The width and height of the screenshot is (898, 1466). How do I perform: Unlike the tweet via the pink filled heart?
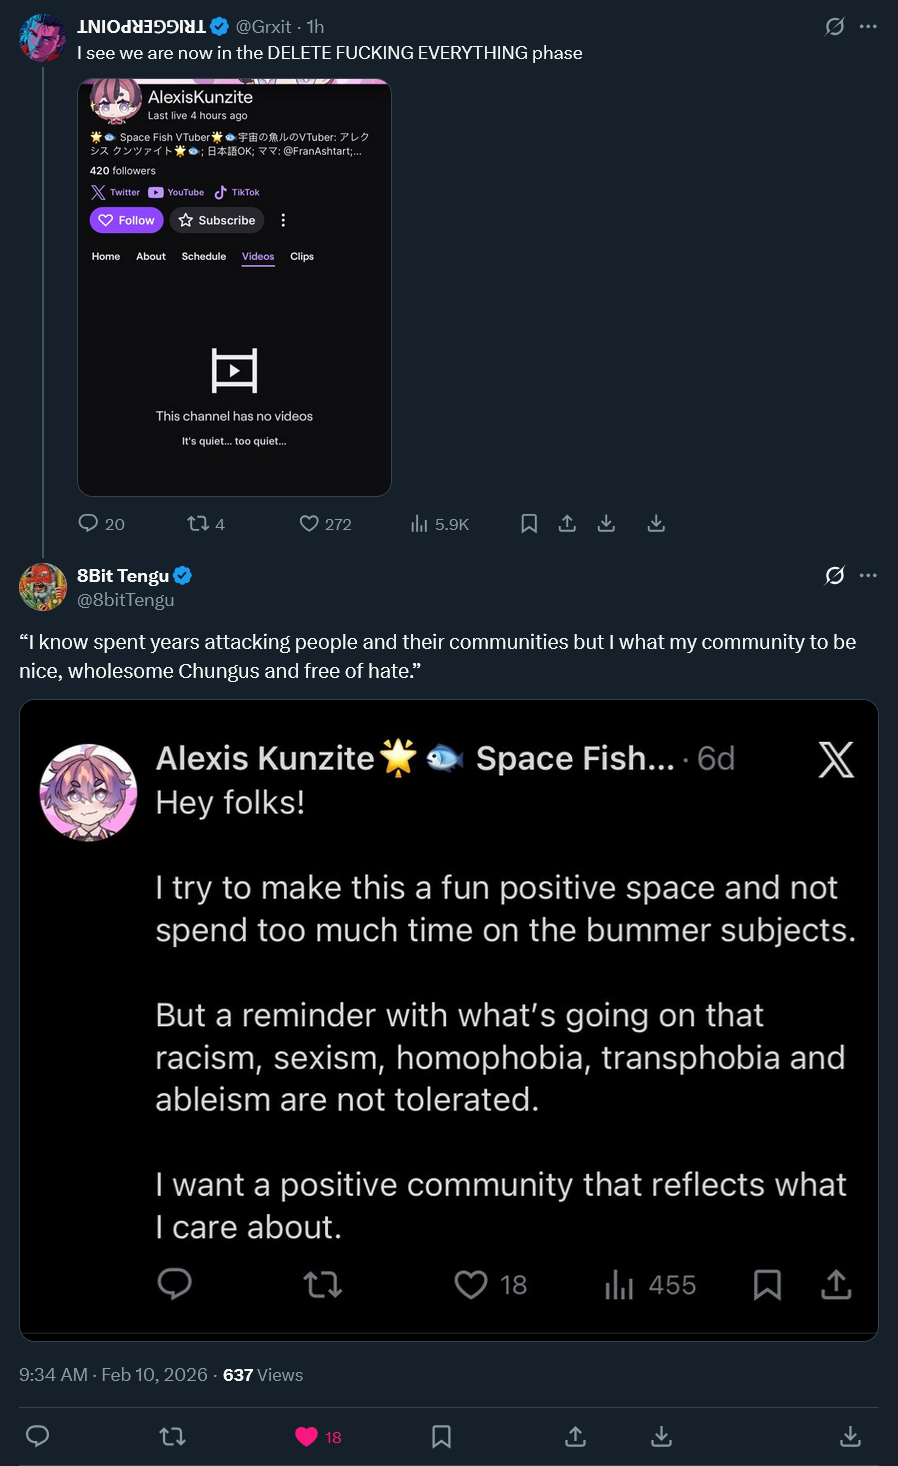pyautogui.click(x=306, y=1437)
